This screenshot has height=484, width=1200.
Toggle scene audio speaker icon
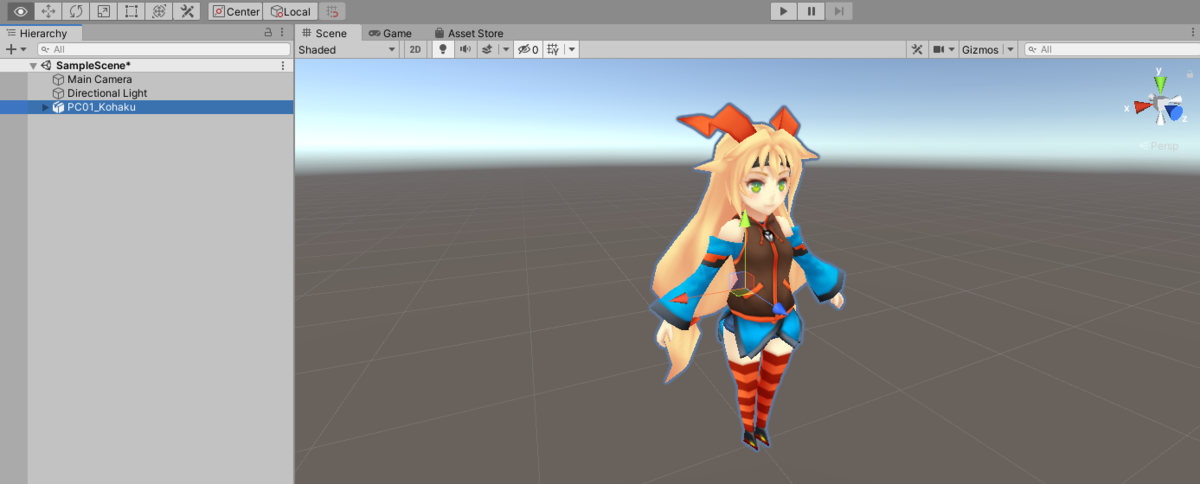pyautogui.click(x=465, y=49)
